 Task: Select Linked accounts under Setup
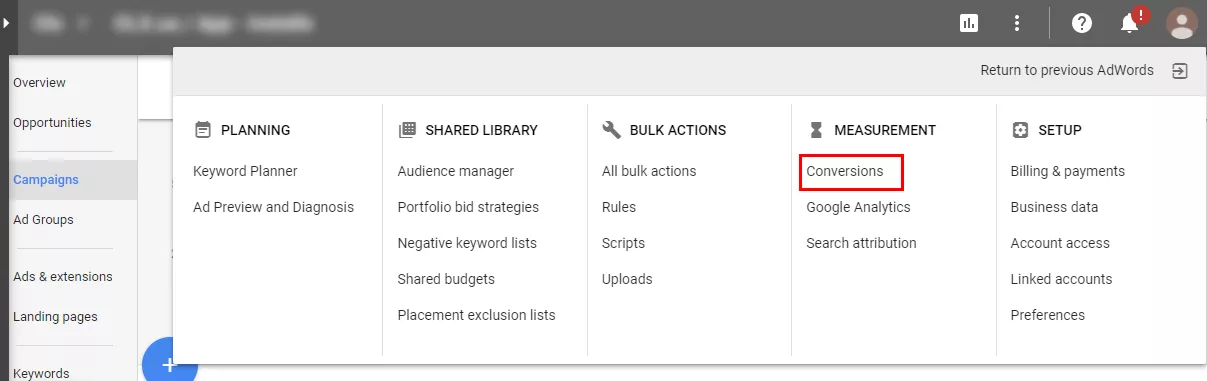[x=1061, y=279]
